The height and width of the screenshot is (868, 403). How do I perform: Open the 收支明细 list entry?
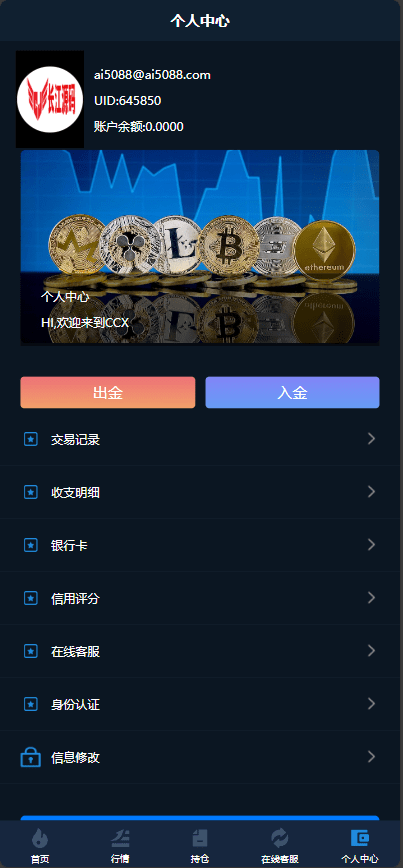[202, 492]
